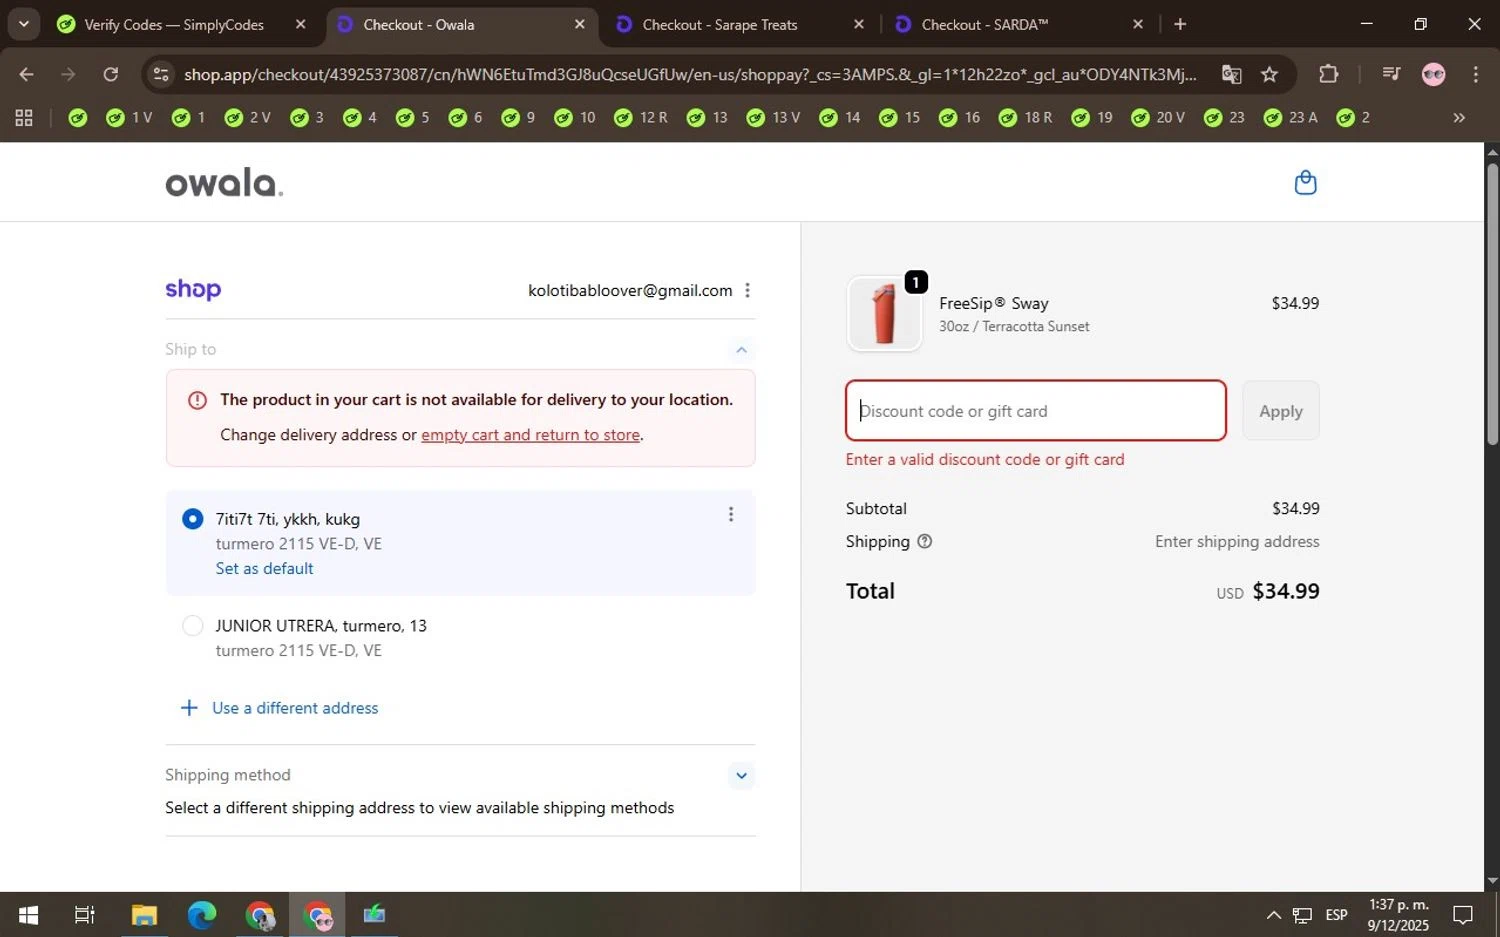Click the empty cart and return link
This screenshot has height=937, width=1500.
click(530, 435)
